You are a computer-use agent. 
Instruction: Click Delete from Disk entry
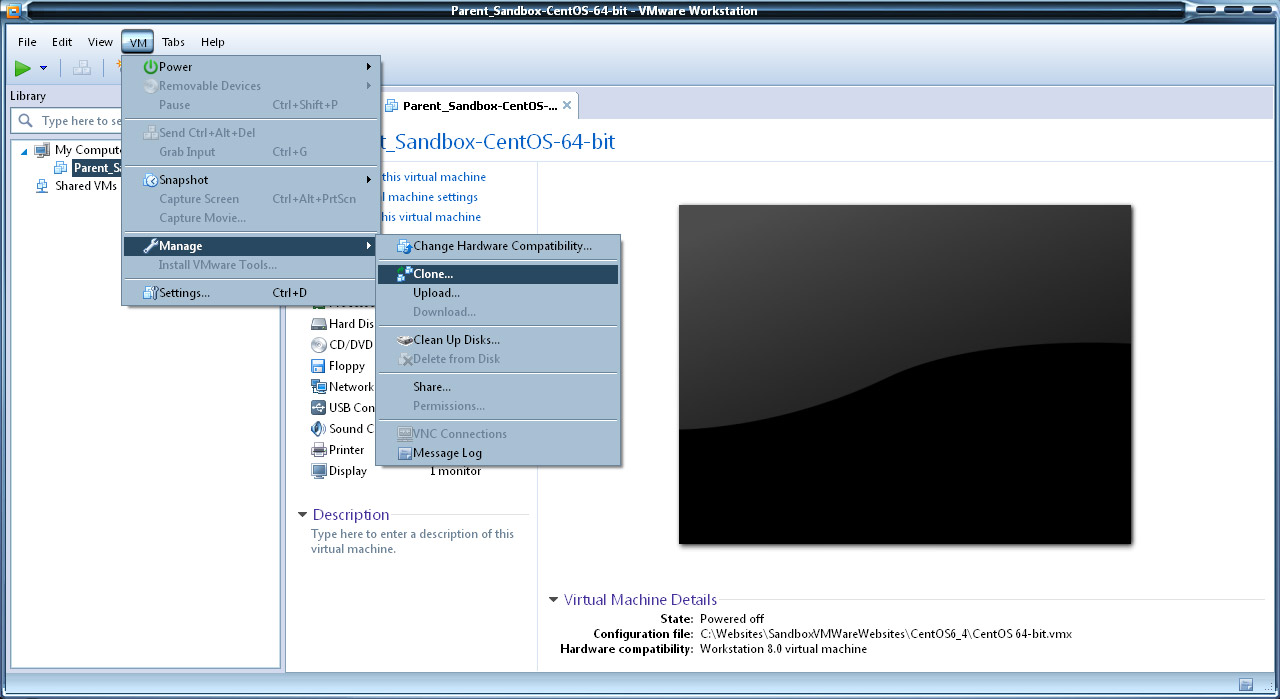point(498,359)
